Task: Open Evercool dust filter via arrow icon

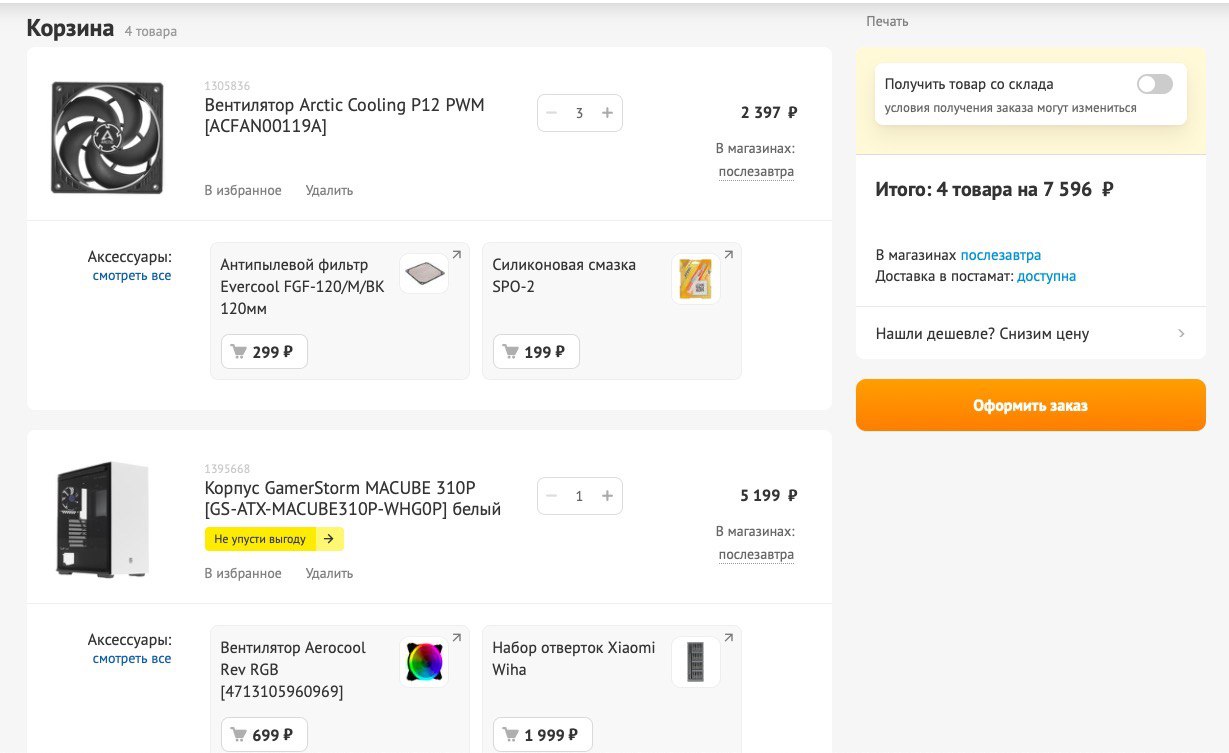Action: [457, 255]
